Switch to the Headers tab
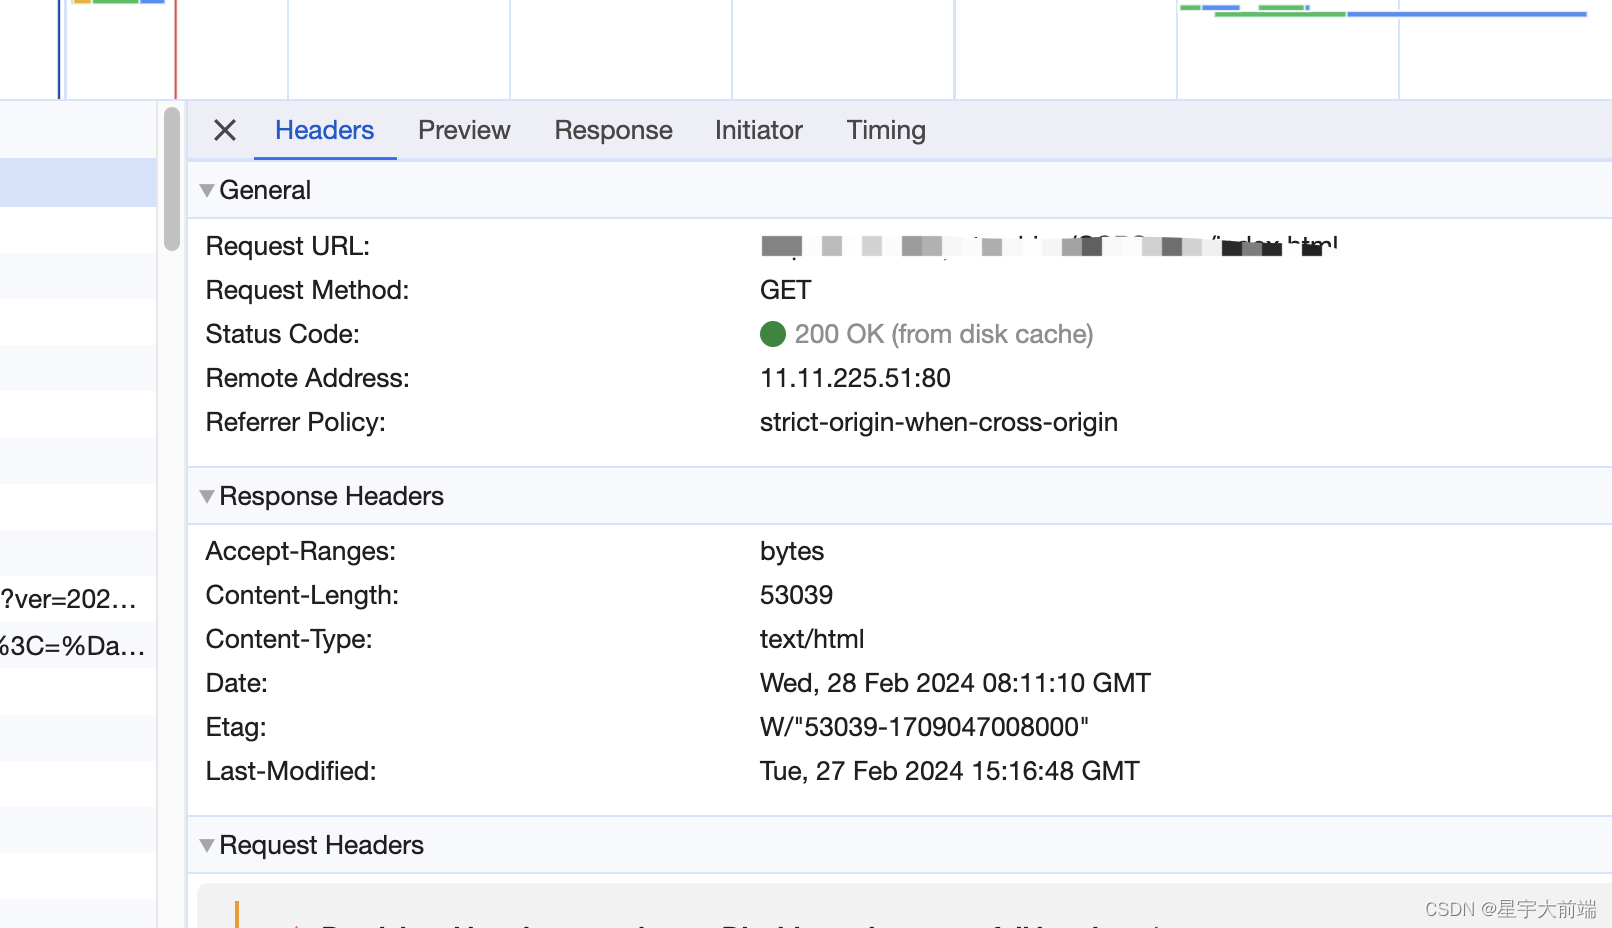The height and width of the screenshot is (928, 1612). (324, 130)
